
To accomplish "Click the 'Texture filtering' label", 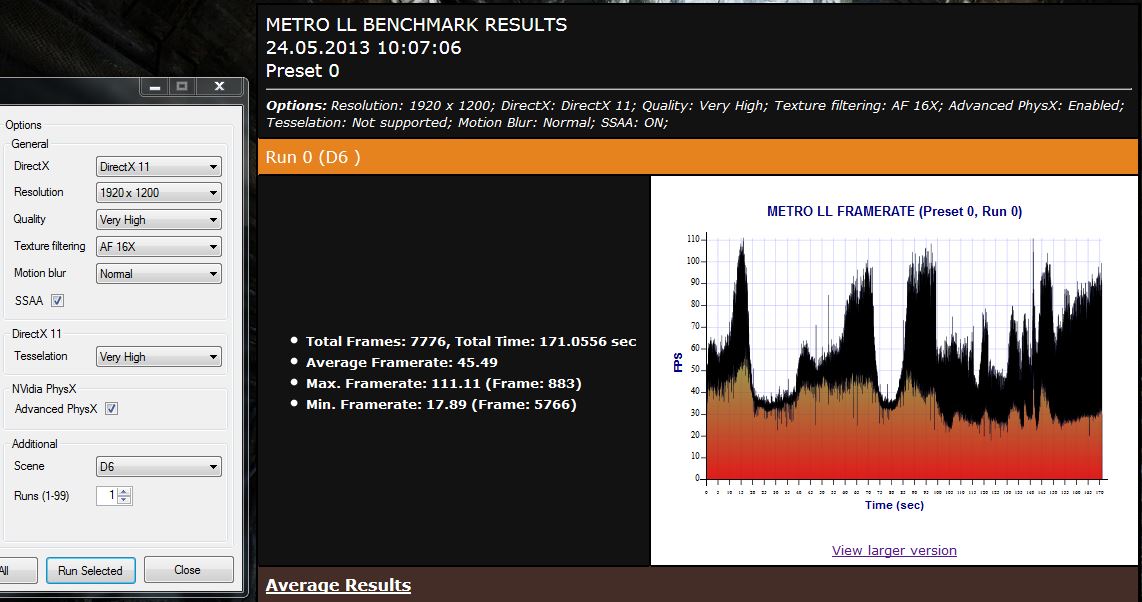I will click(x=50, y=246).
